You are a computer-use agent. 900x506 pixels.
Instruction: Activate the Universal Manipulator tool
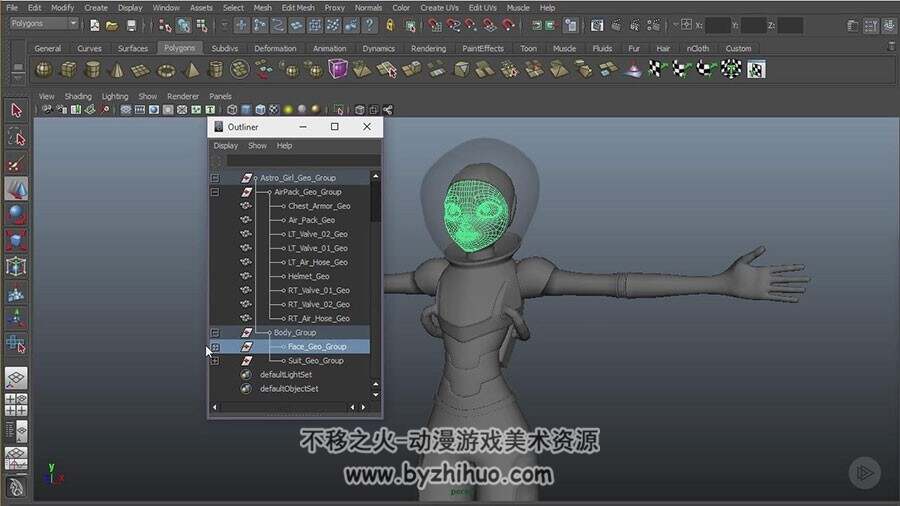tap(16, 267)
